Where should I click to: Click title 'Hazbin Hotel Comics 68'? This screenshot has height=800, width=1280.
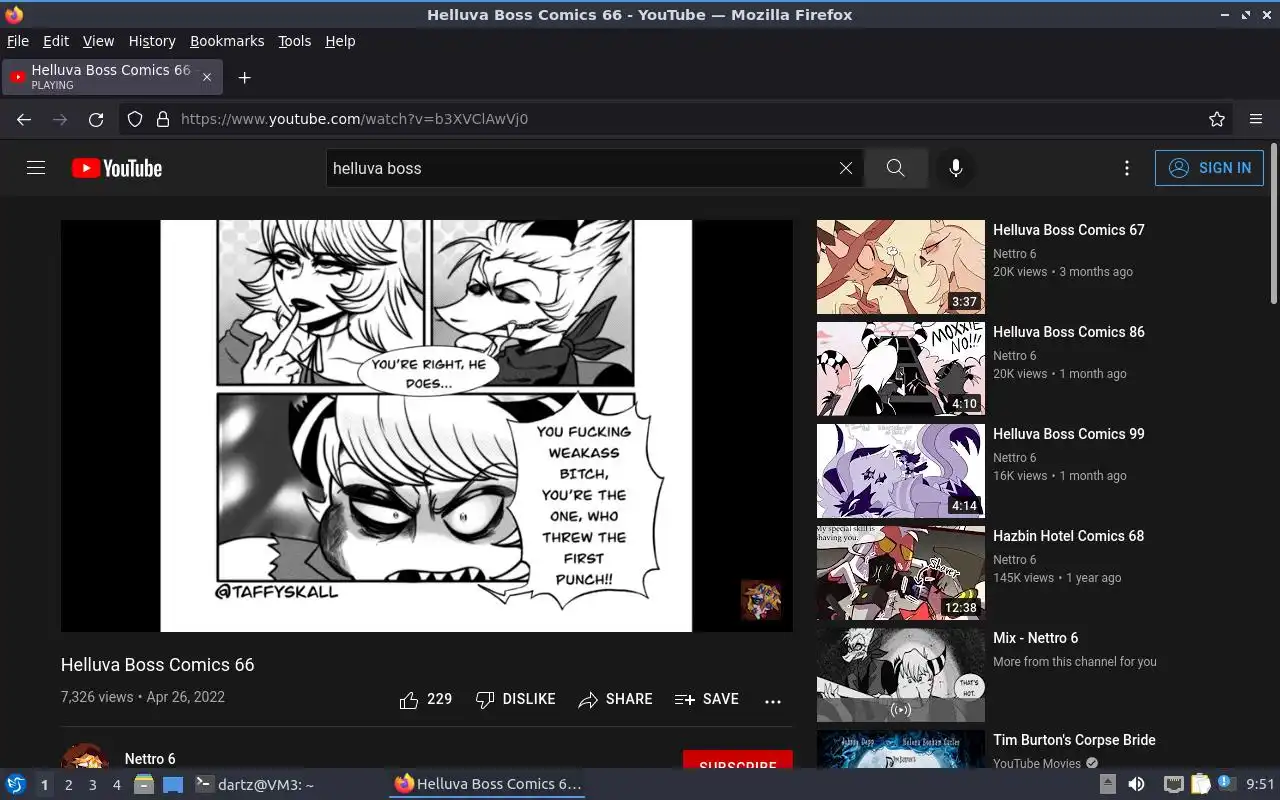coord(1068,536)
